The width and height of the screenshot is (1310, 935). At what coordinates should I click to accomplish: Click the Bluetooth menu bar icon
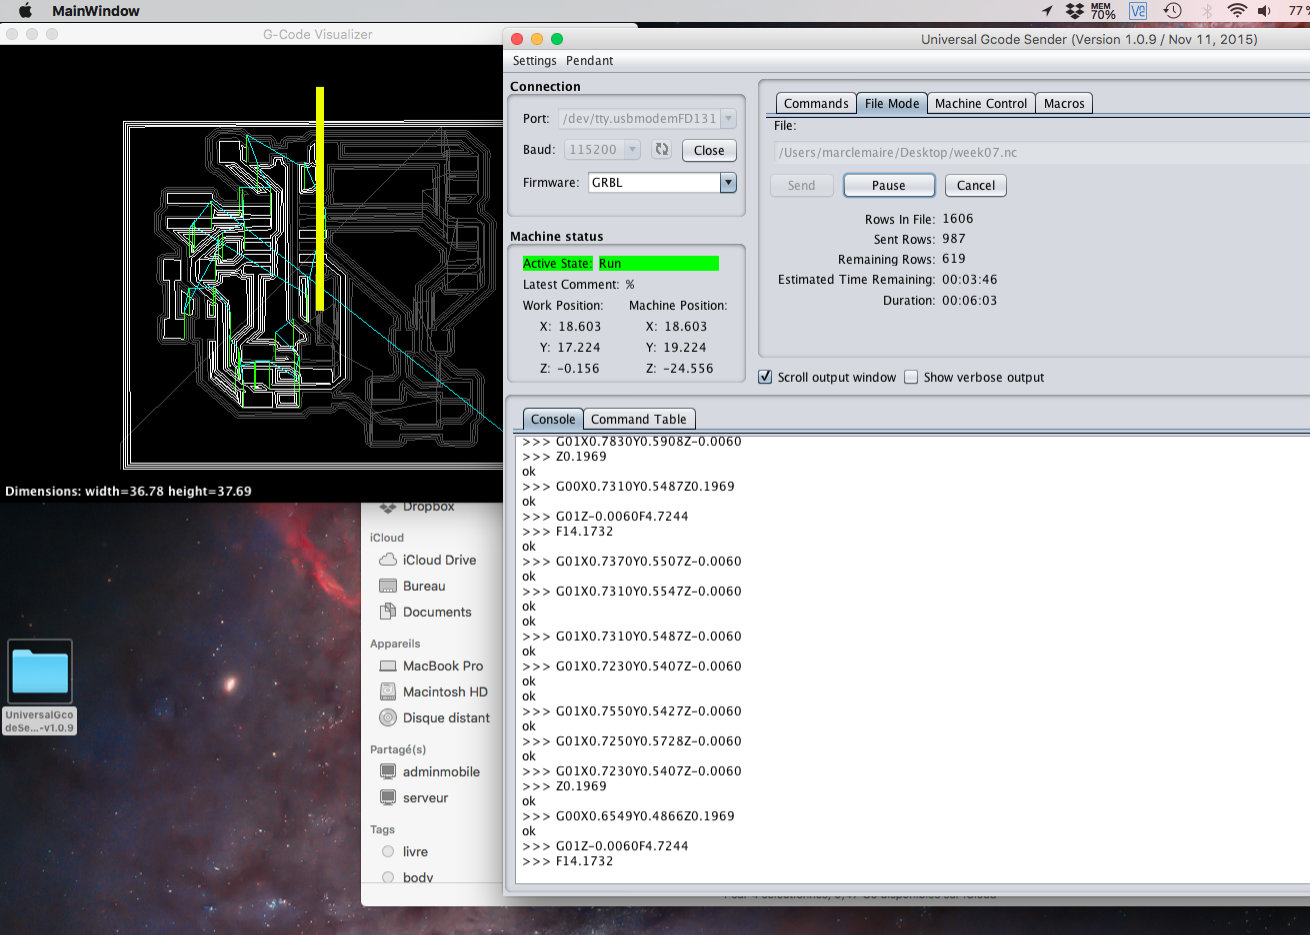1207,11
